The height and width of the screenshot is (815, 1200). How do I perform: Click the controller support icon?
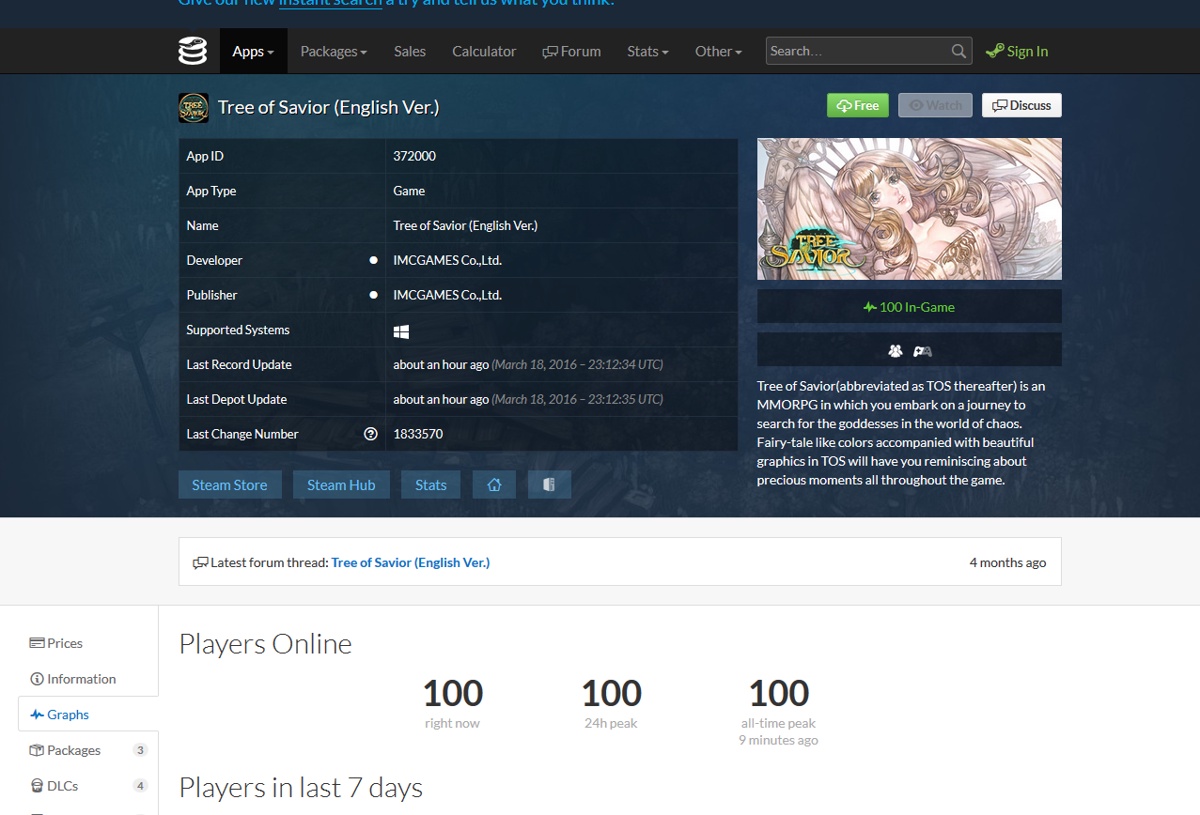coord(923,351)
